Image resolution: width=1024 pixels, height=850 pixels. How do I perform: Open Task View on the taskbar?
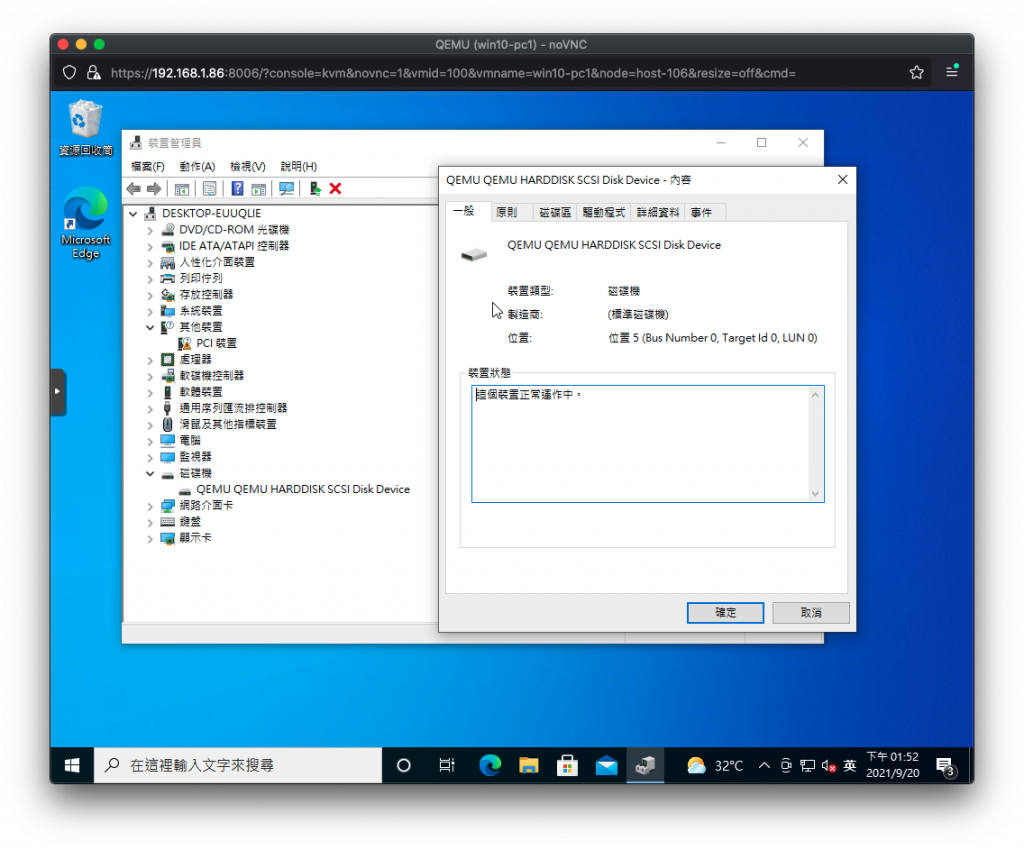pyautogui.click(x=447, y=765)
